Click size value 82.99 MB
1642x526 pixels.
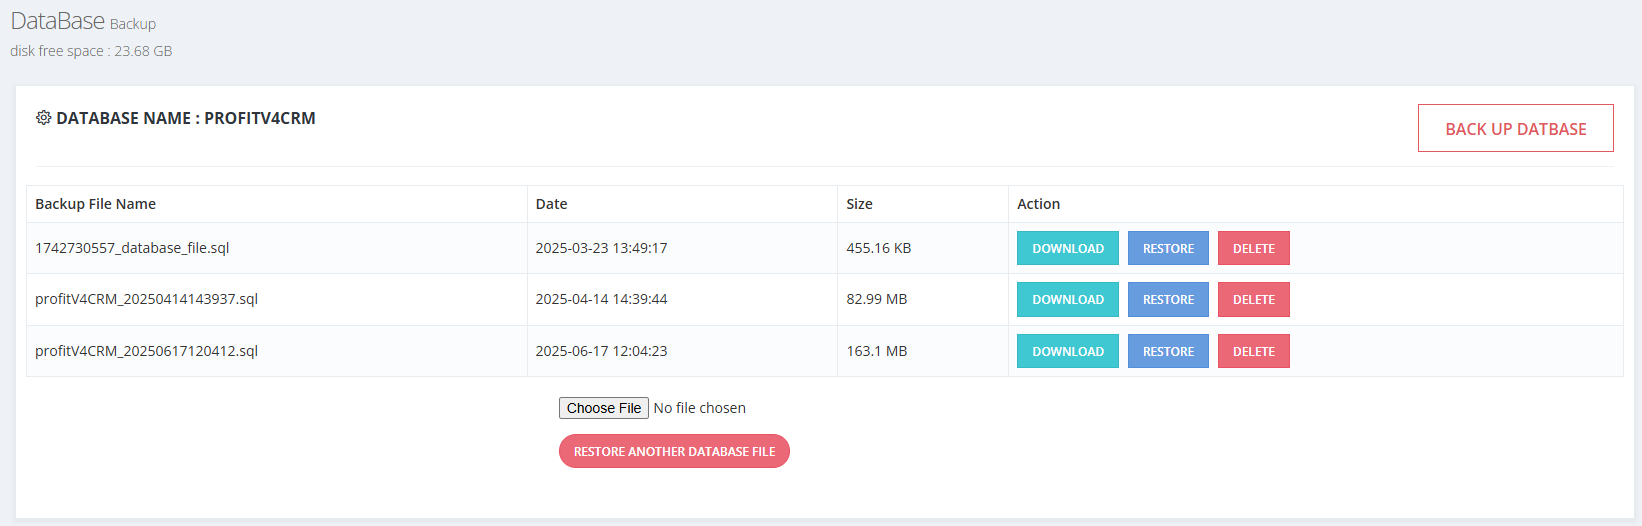(x=876, y=299)
